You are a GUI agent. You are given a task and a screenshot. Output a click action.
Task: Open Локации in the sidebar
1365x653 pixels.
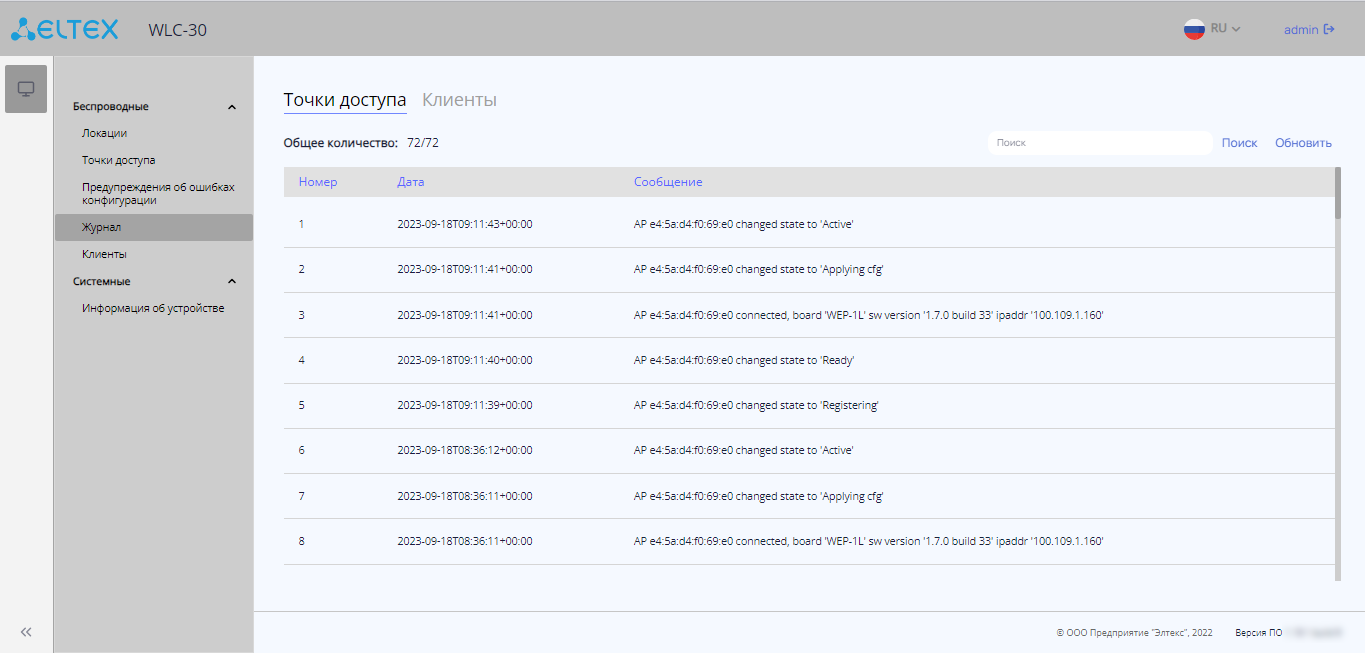click(x=104, y=133)
